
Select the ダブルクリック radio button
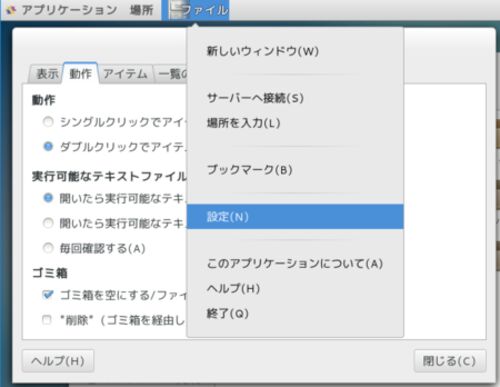48,146
